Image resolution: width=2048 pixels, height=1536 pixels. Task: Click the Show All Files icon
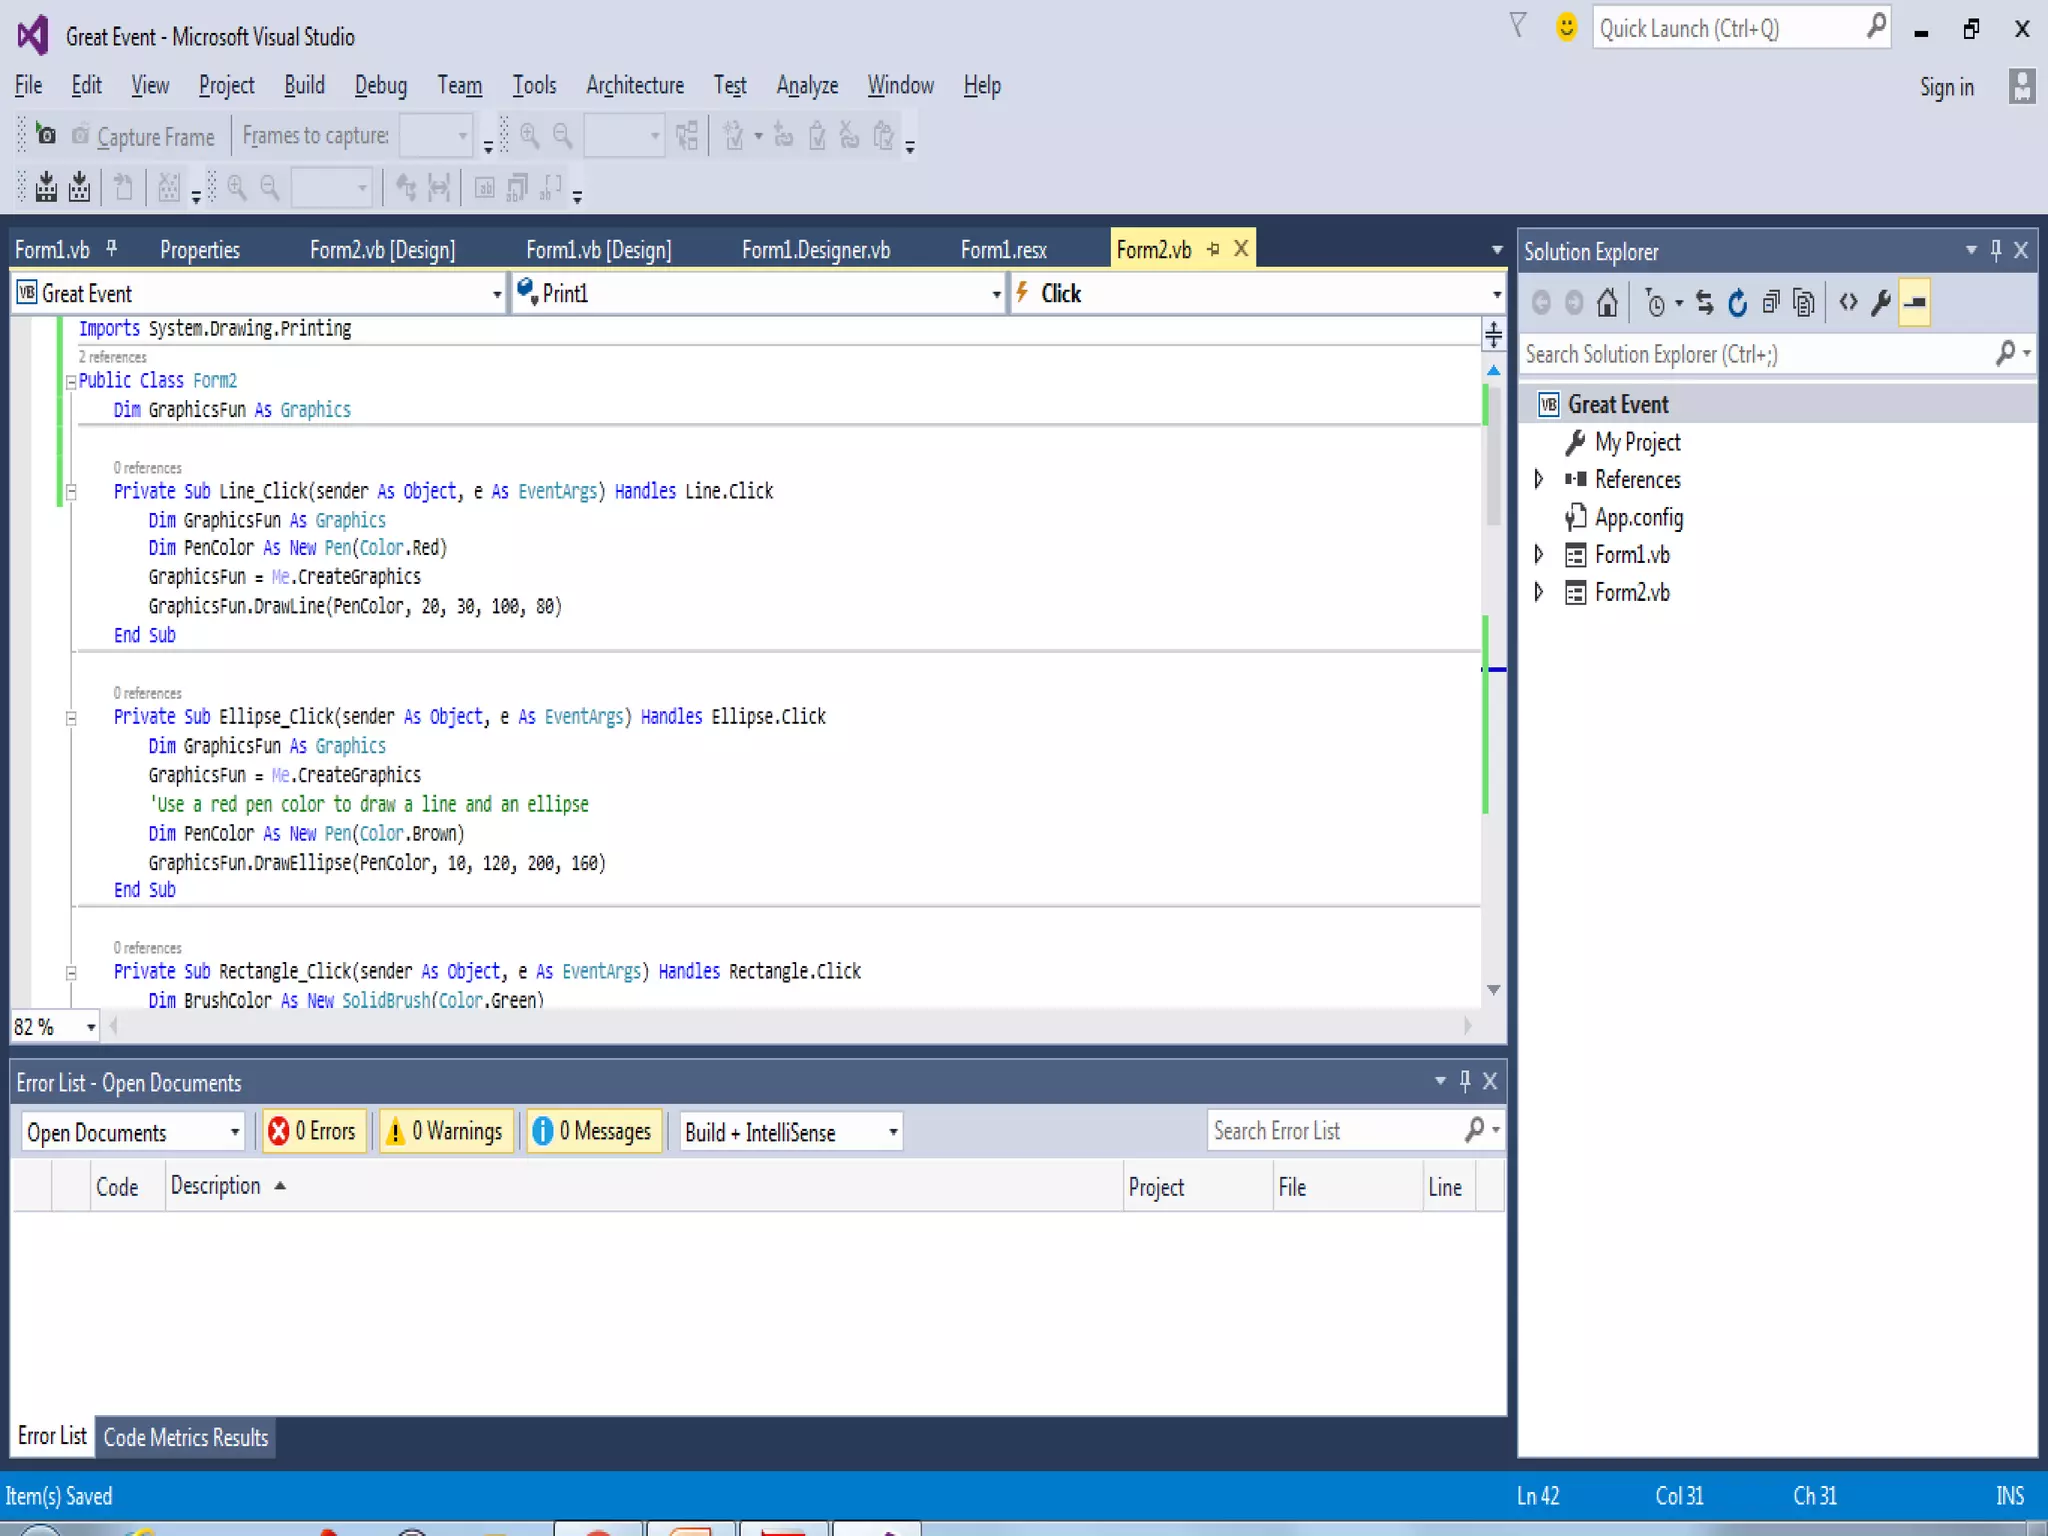(x=1804, y=302)
